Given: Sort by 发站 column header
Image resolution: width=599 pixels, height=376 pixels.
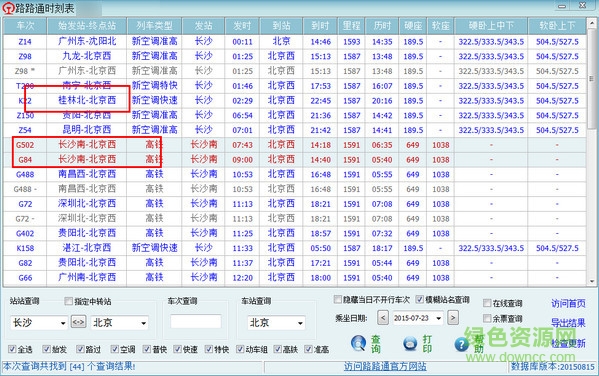Looking at the screenshot, I should point(204,26).
